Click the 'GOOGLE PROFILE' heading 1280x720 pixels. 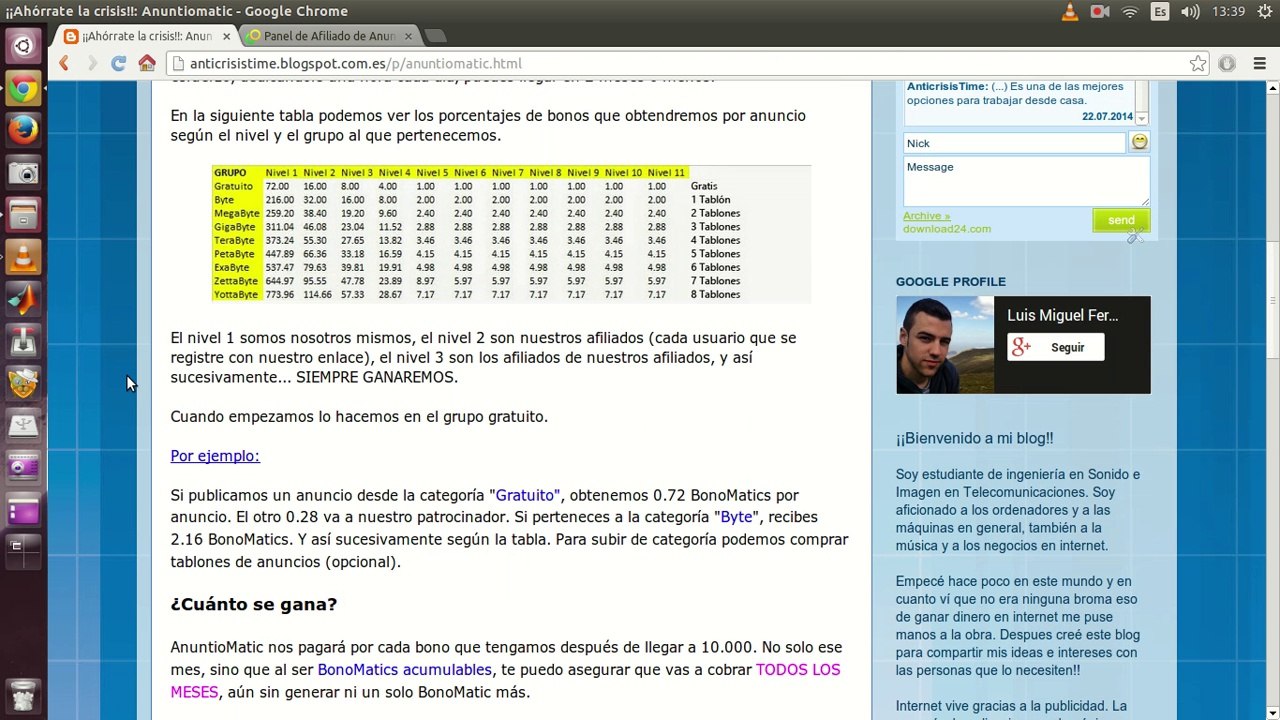[951, 282]
